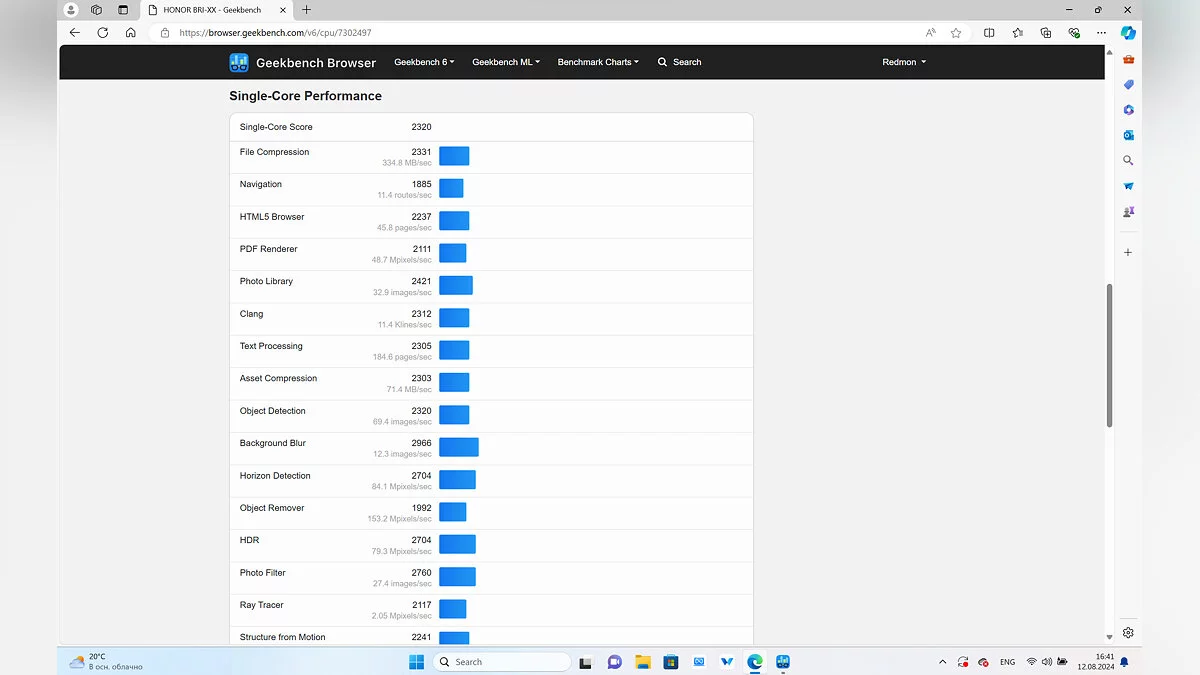The width and height of the screenshot is (1200, 675).
Task: Open Outlook from the Edge sidebar
Action: [1128, 135]
